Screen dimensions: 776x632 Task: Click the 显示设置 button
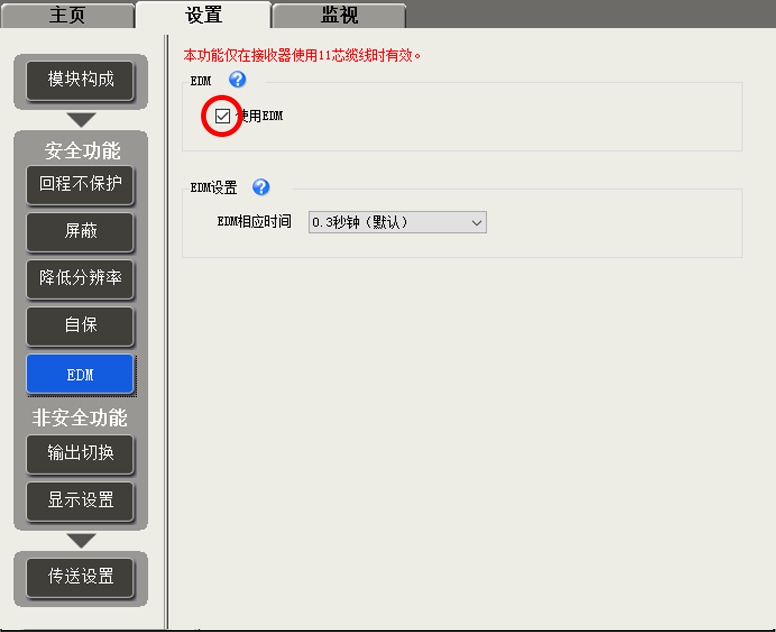[80, 500]
